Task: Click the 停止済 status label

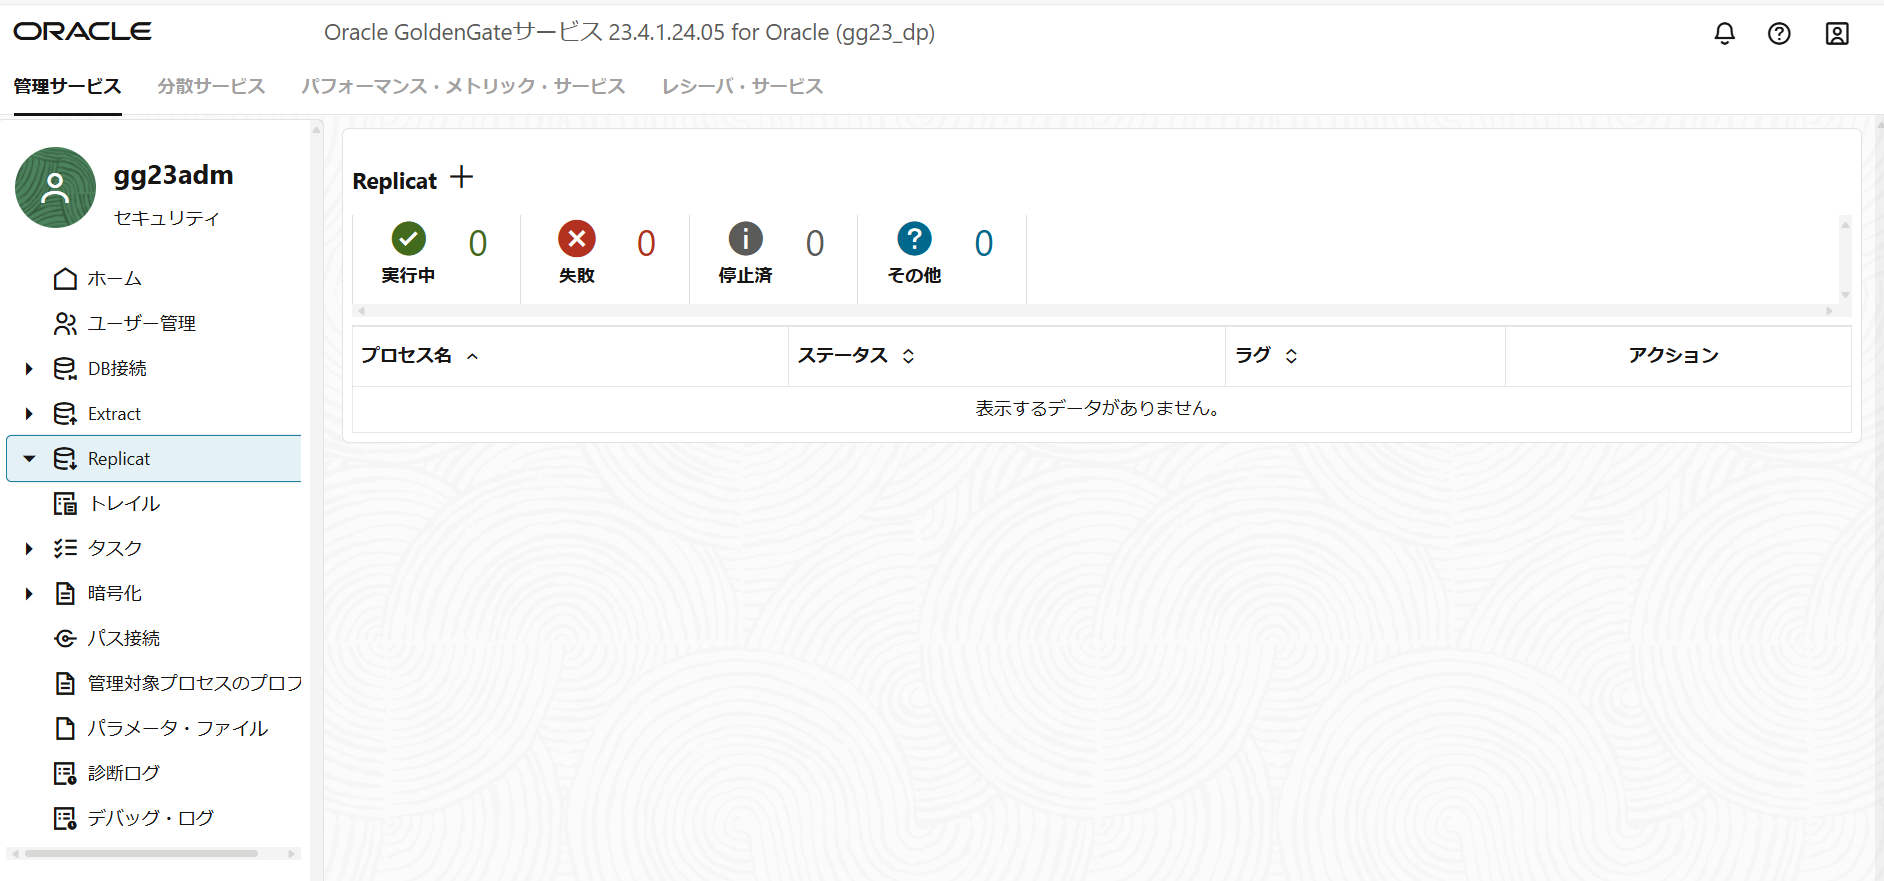Action: point(745,275)
